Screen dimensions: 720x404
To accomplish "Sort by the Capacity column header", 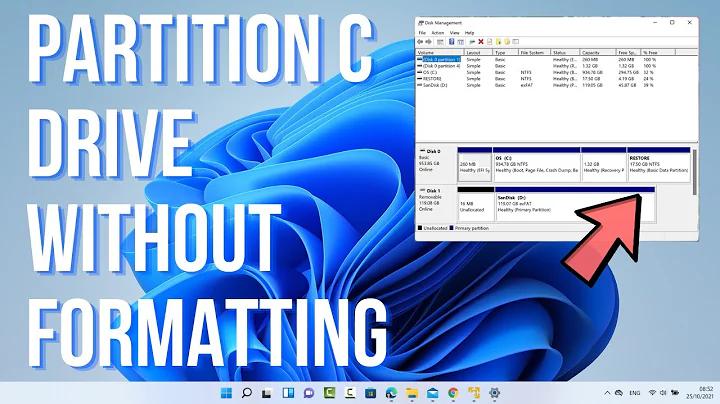I will (x=597, y=53).
